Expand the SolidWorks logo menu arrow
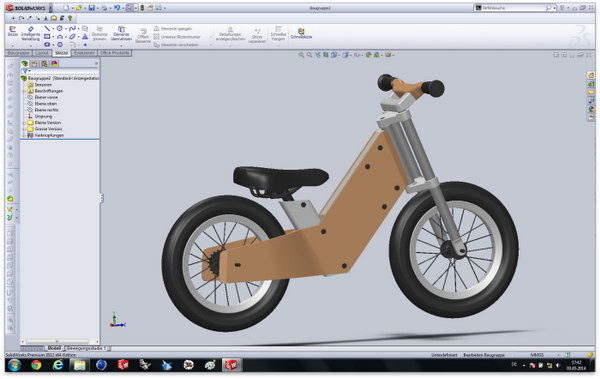The height and width of the screenshot is (379, 600). pos(51,8)
